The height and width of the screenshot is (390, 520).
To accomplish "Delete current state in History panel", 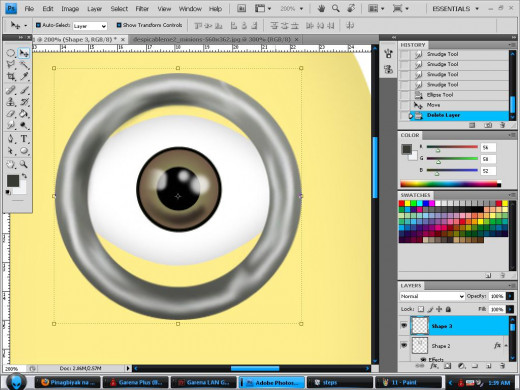I will click(502, 125).
